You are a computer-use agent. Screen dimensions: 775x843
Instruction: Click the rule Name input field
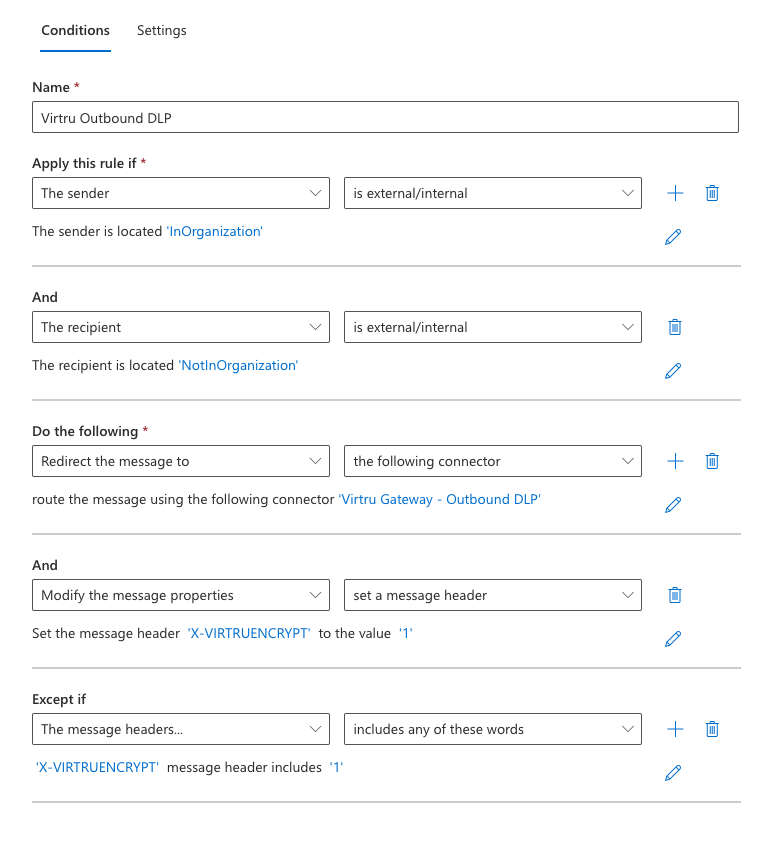(385, 117)
